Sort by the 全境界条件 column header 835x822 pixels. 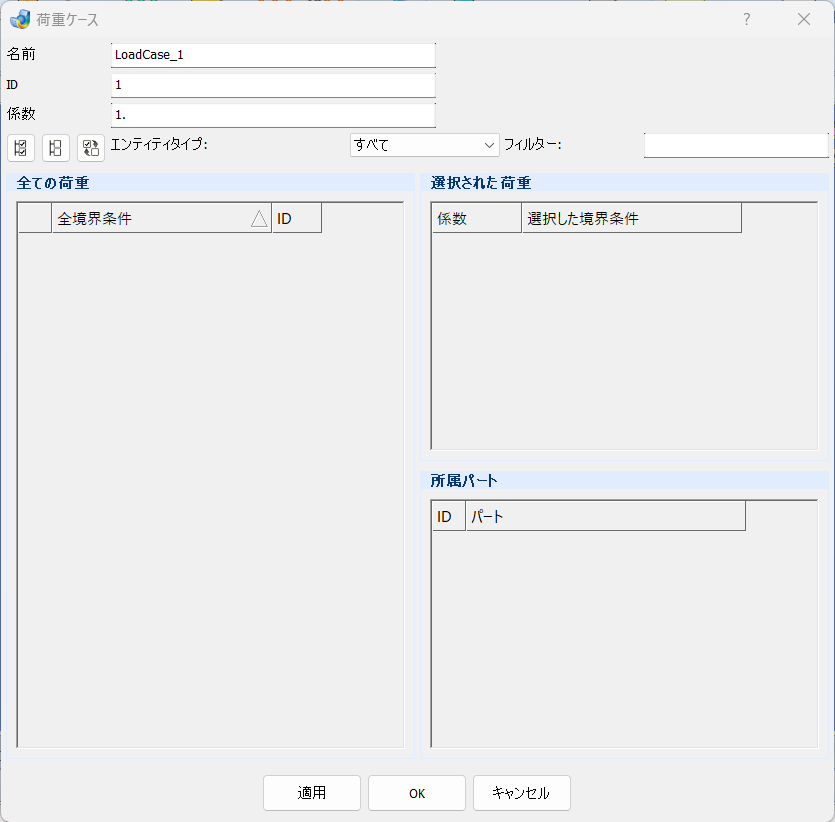161,218
